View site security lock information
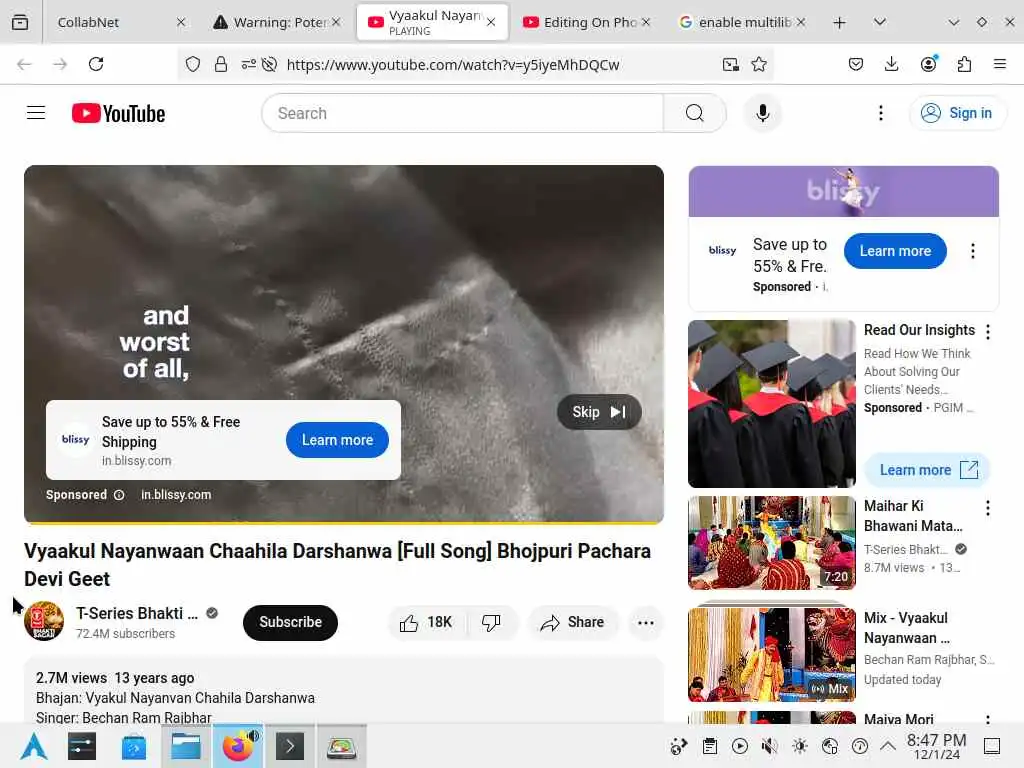Screen dimensions: 1024x768 coord(221,64)
